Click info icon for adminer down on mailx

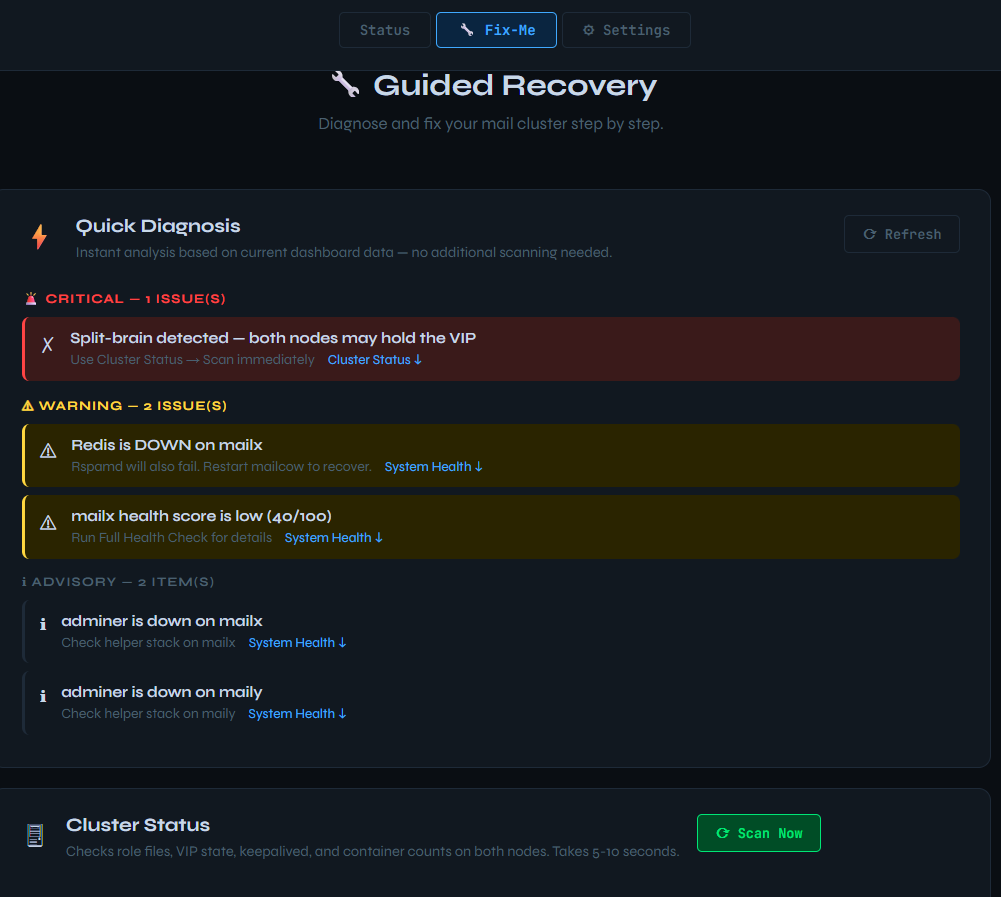click(x=43, y=624)
